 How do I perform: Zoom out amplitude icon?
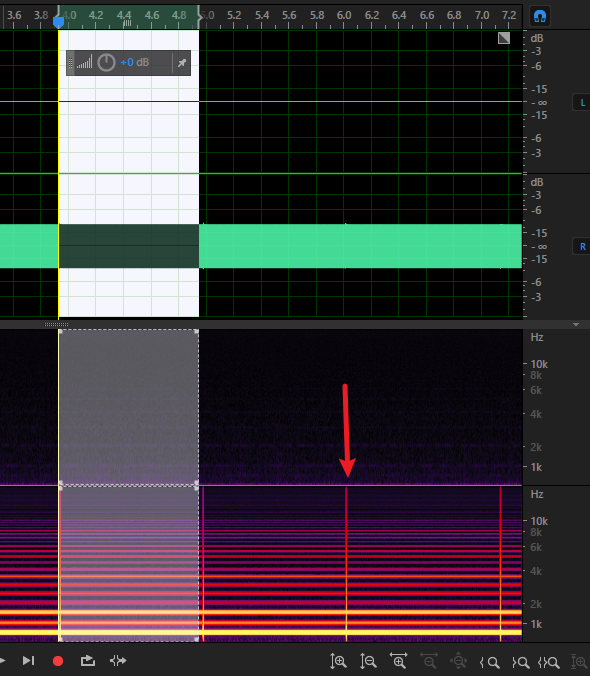(368, 661)
